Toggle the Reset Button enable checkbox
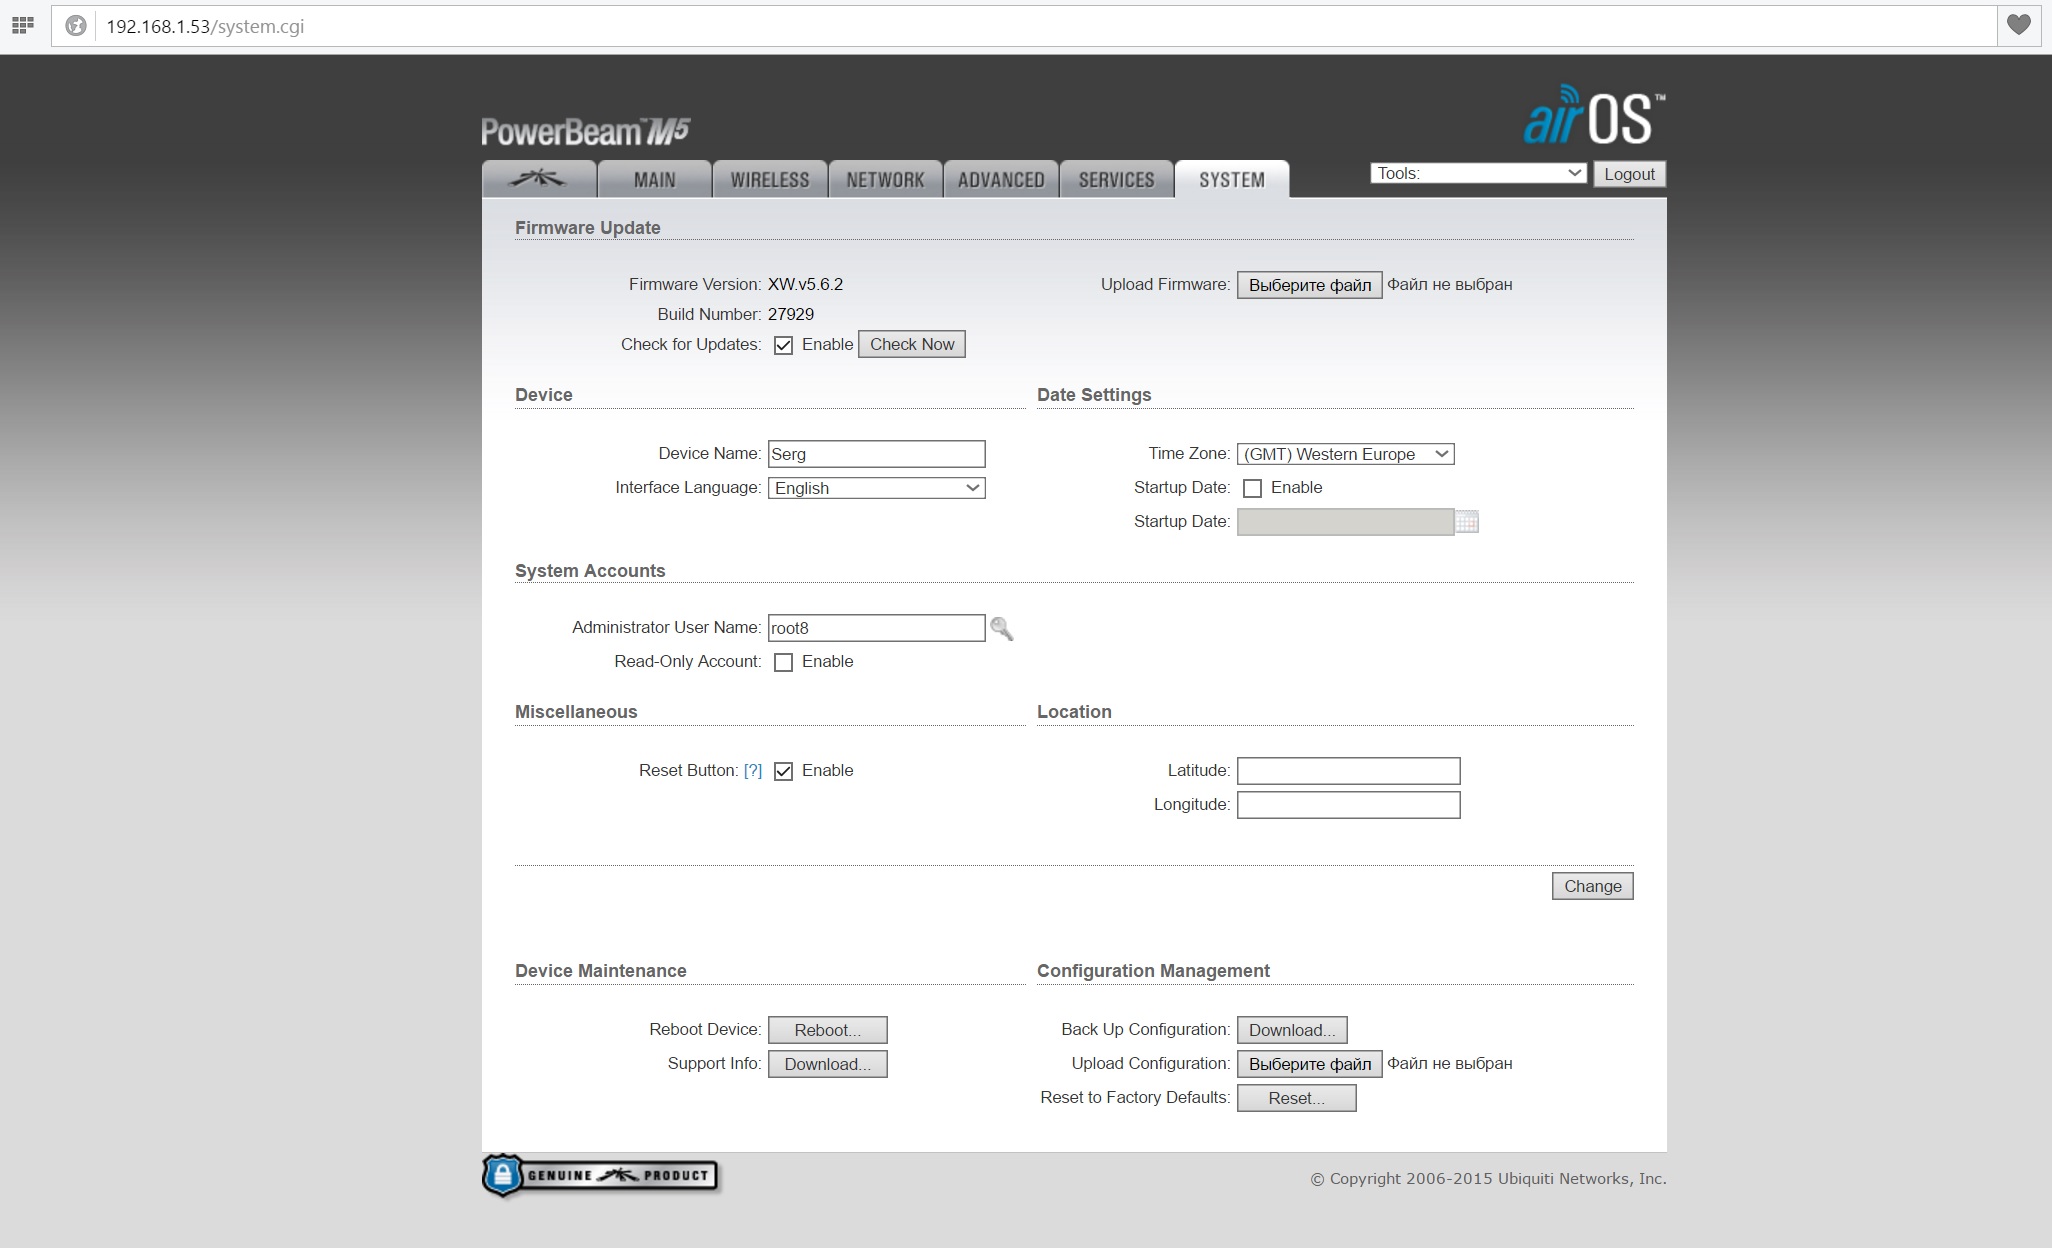 click(x=783, y=771)
